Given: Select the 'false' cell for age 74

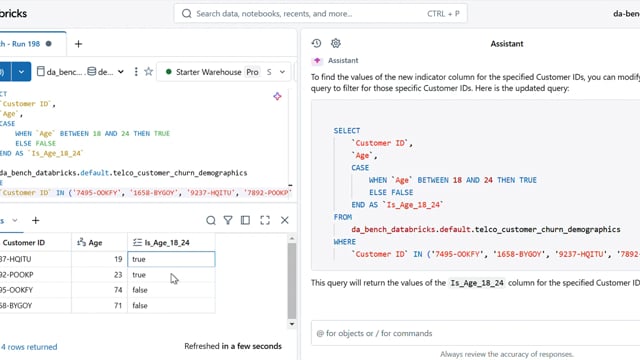Looking at the screenshot, I should [171, 290].
